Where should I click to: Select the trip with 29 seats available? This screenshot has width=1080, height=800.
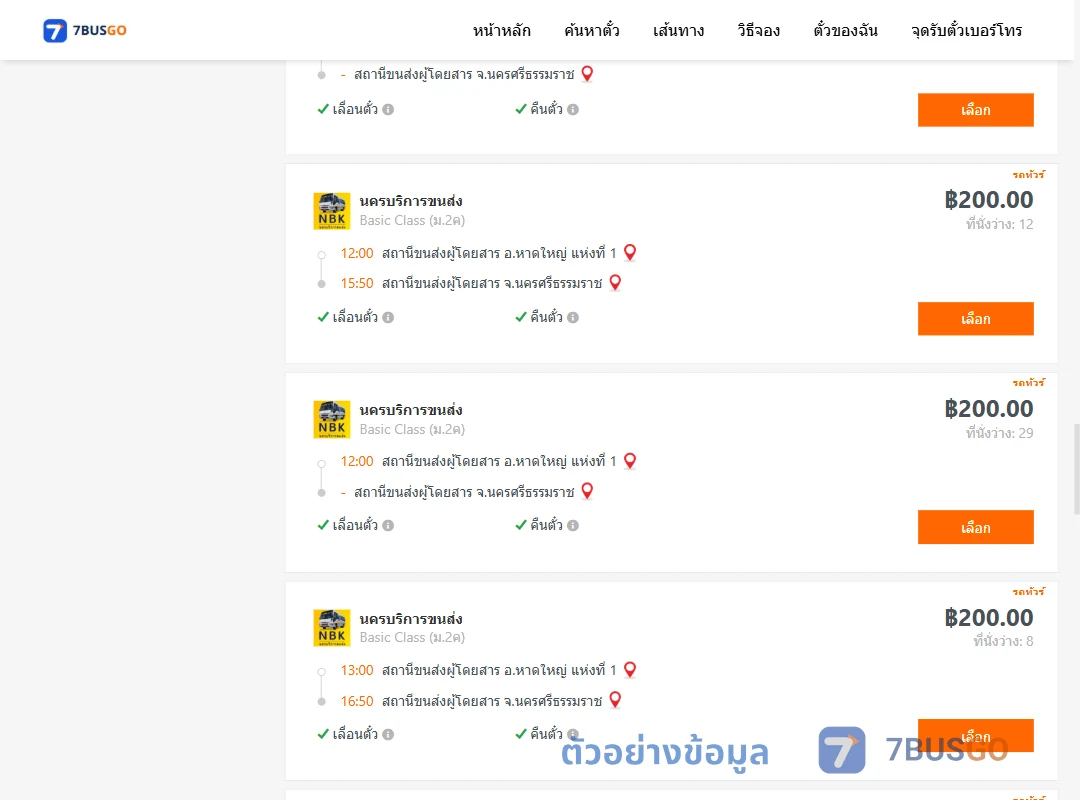tap(975, 527)
